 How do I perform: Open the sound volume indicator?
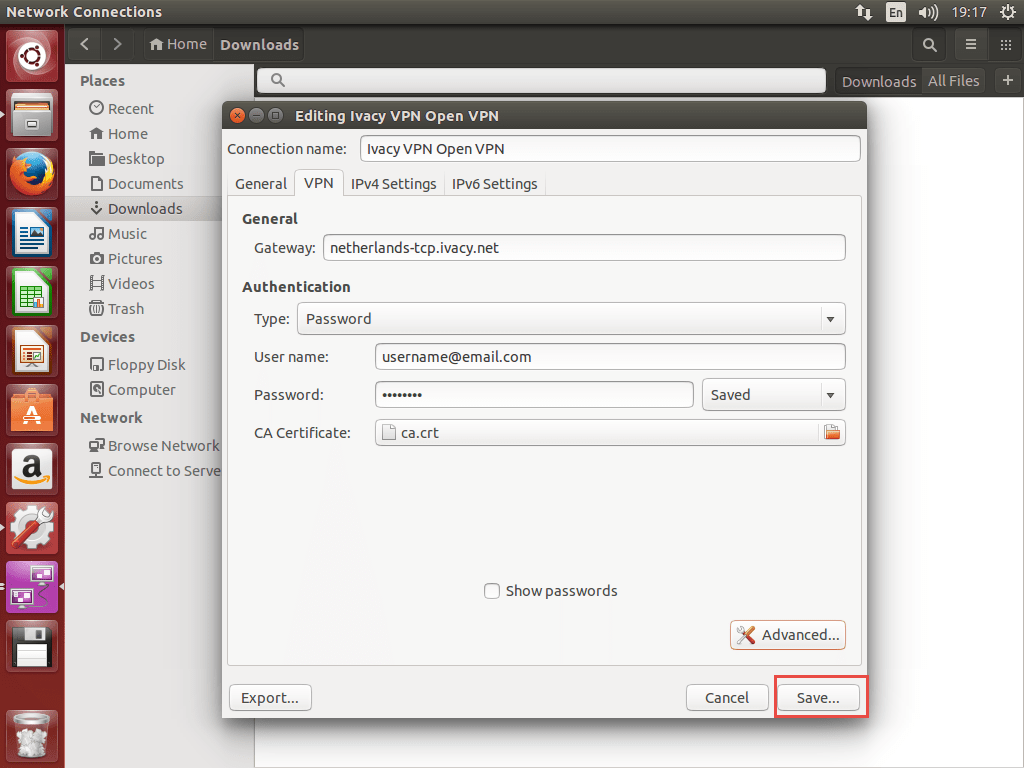(x=927, y=12)
